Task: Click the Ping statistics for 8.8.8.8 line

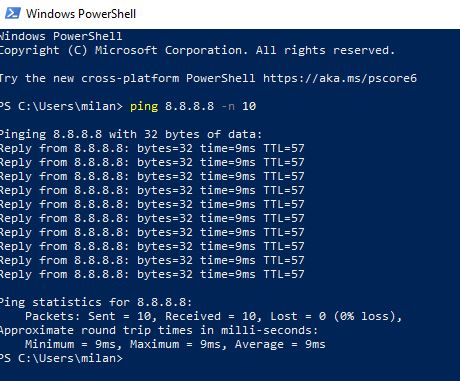Action: 96,302
